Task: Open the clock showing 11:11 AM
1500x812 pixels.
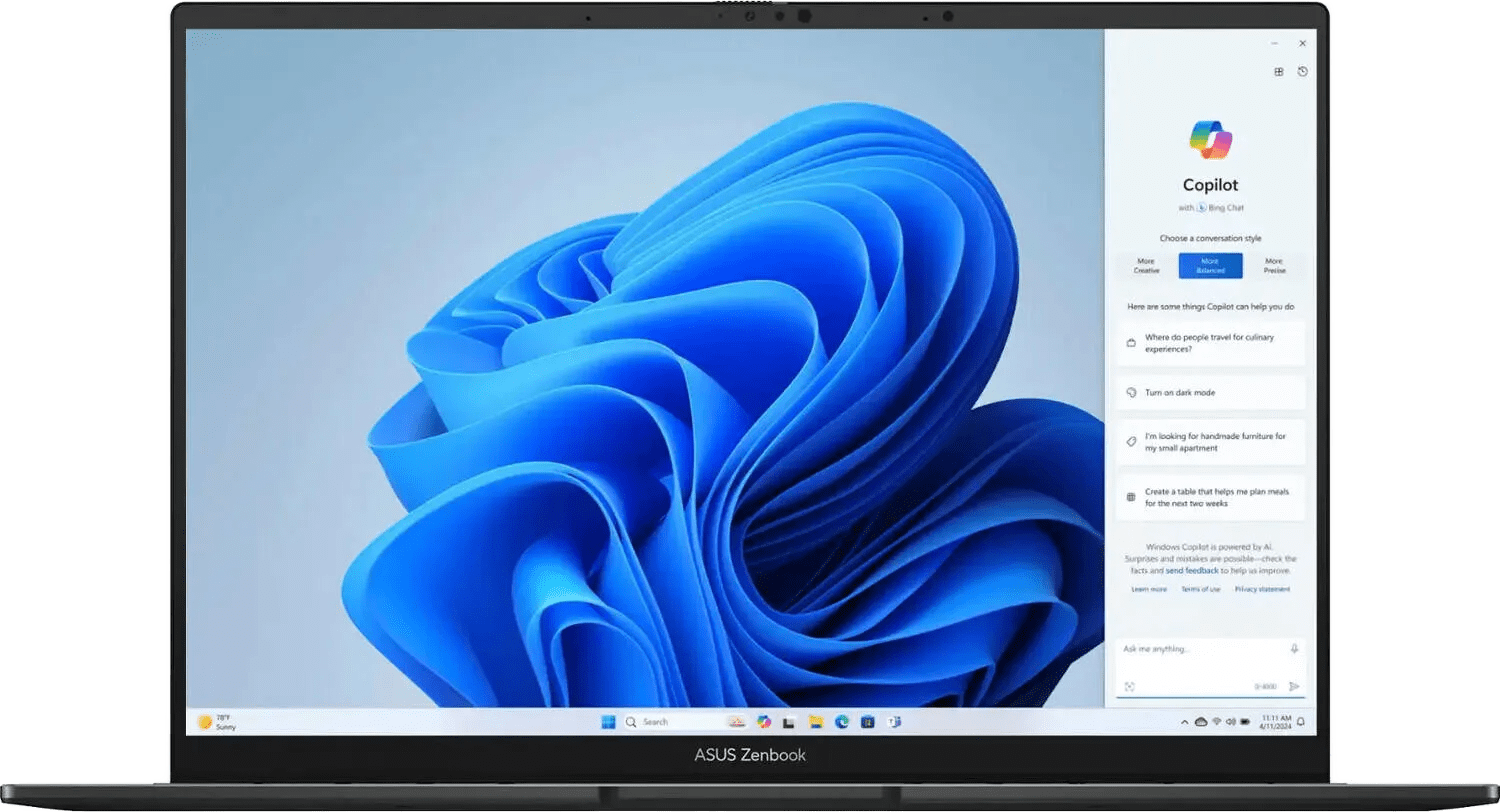Action: (1275, 722)
